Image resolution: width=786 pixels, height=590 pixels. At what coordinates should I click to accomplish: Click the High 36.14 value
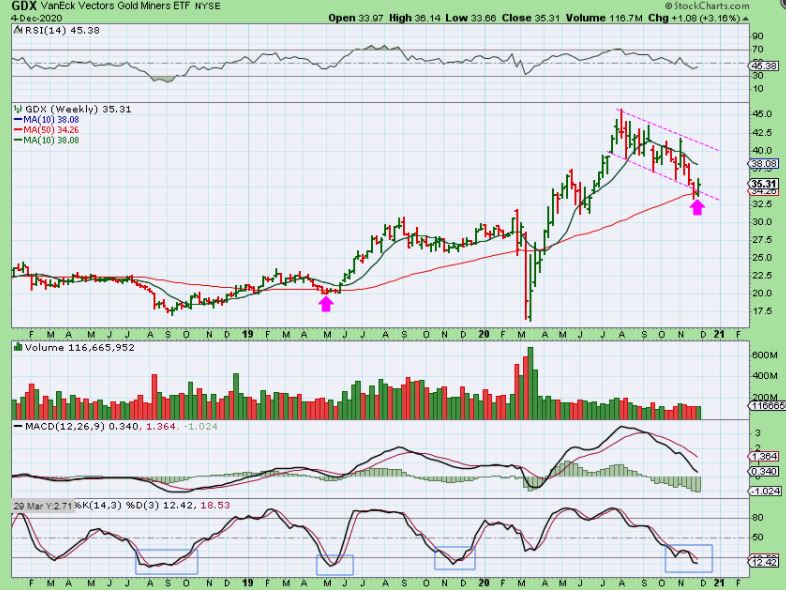tap(415, 18)
